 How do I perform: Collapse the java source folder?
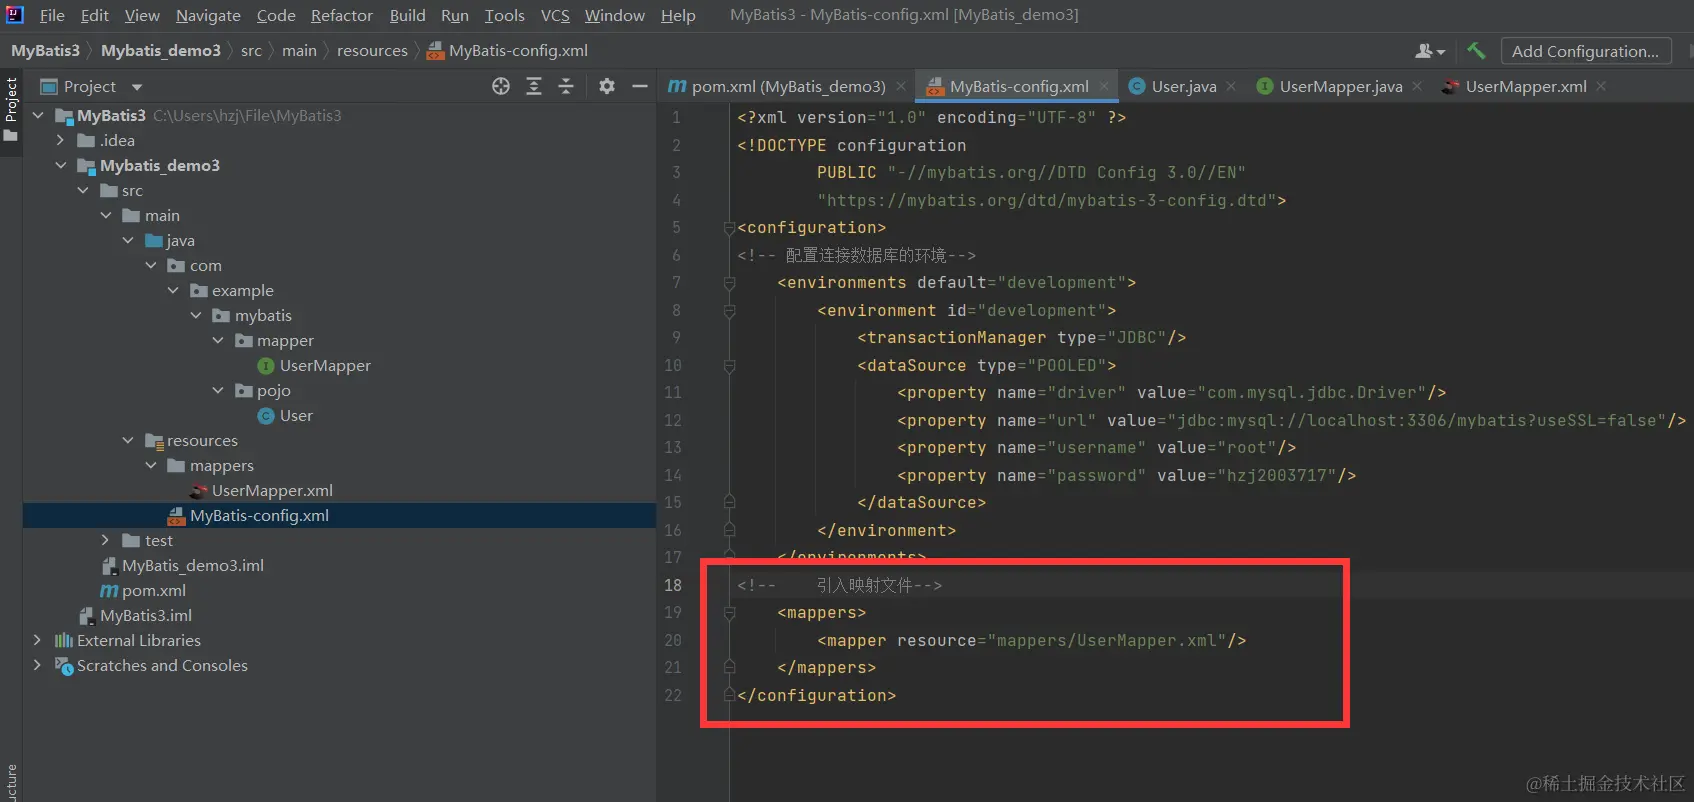[x=128, y=241]
